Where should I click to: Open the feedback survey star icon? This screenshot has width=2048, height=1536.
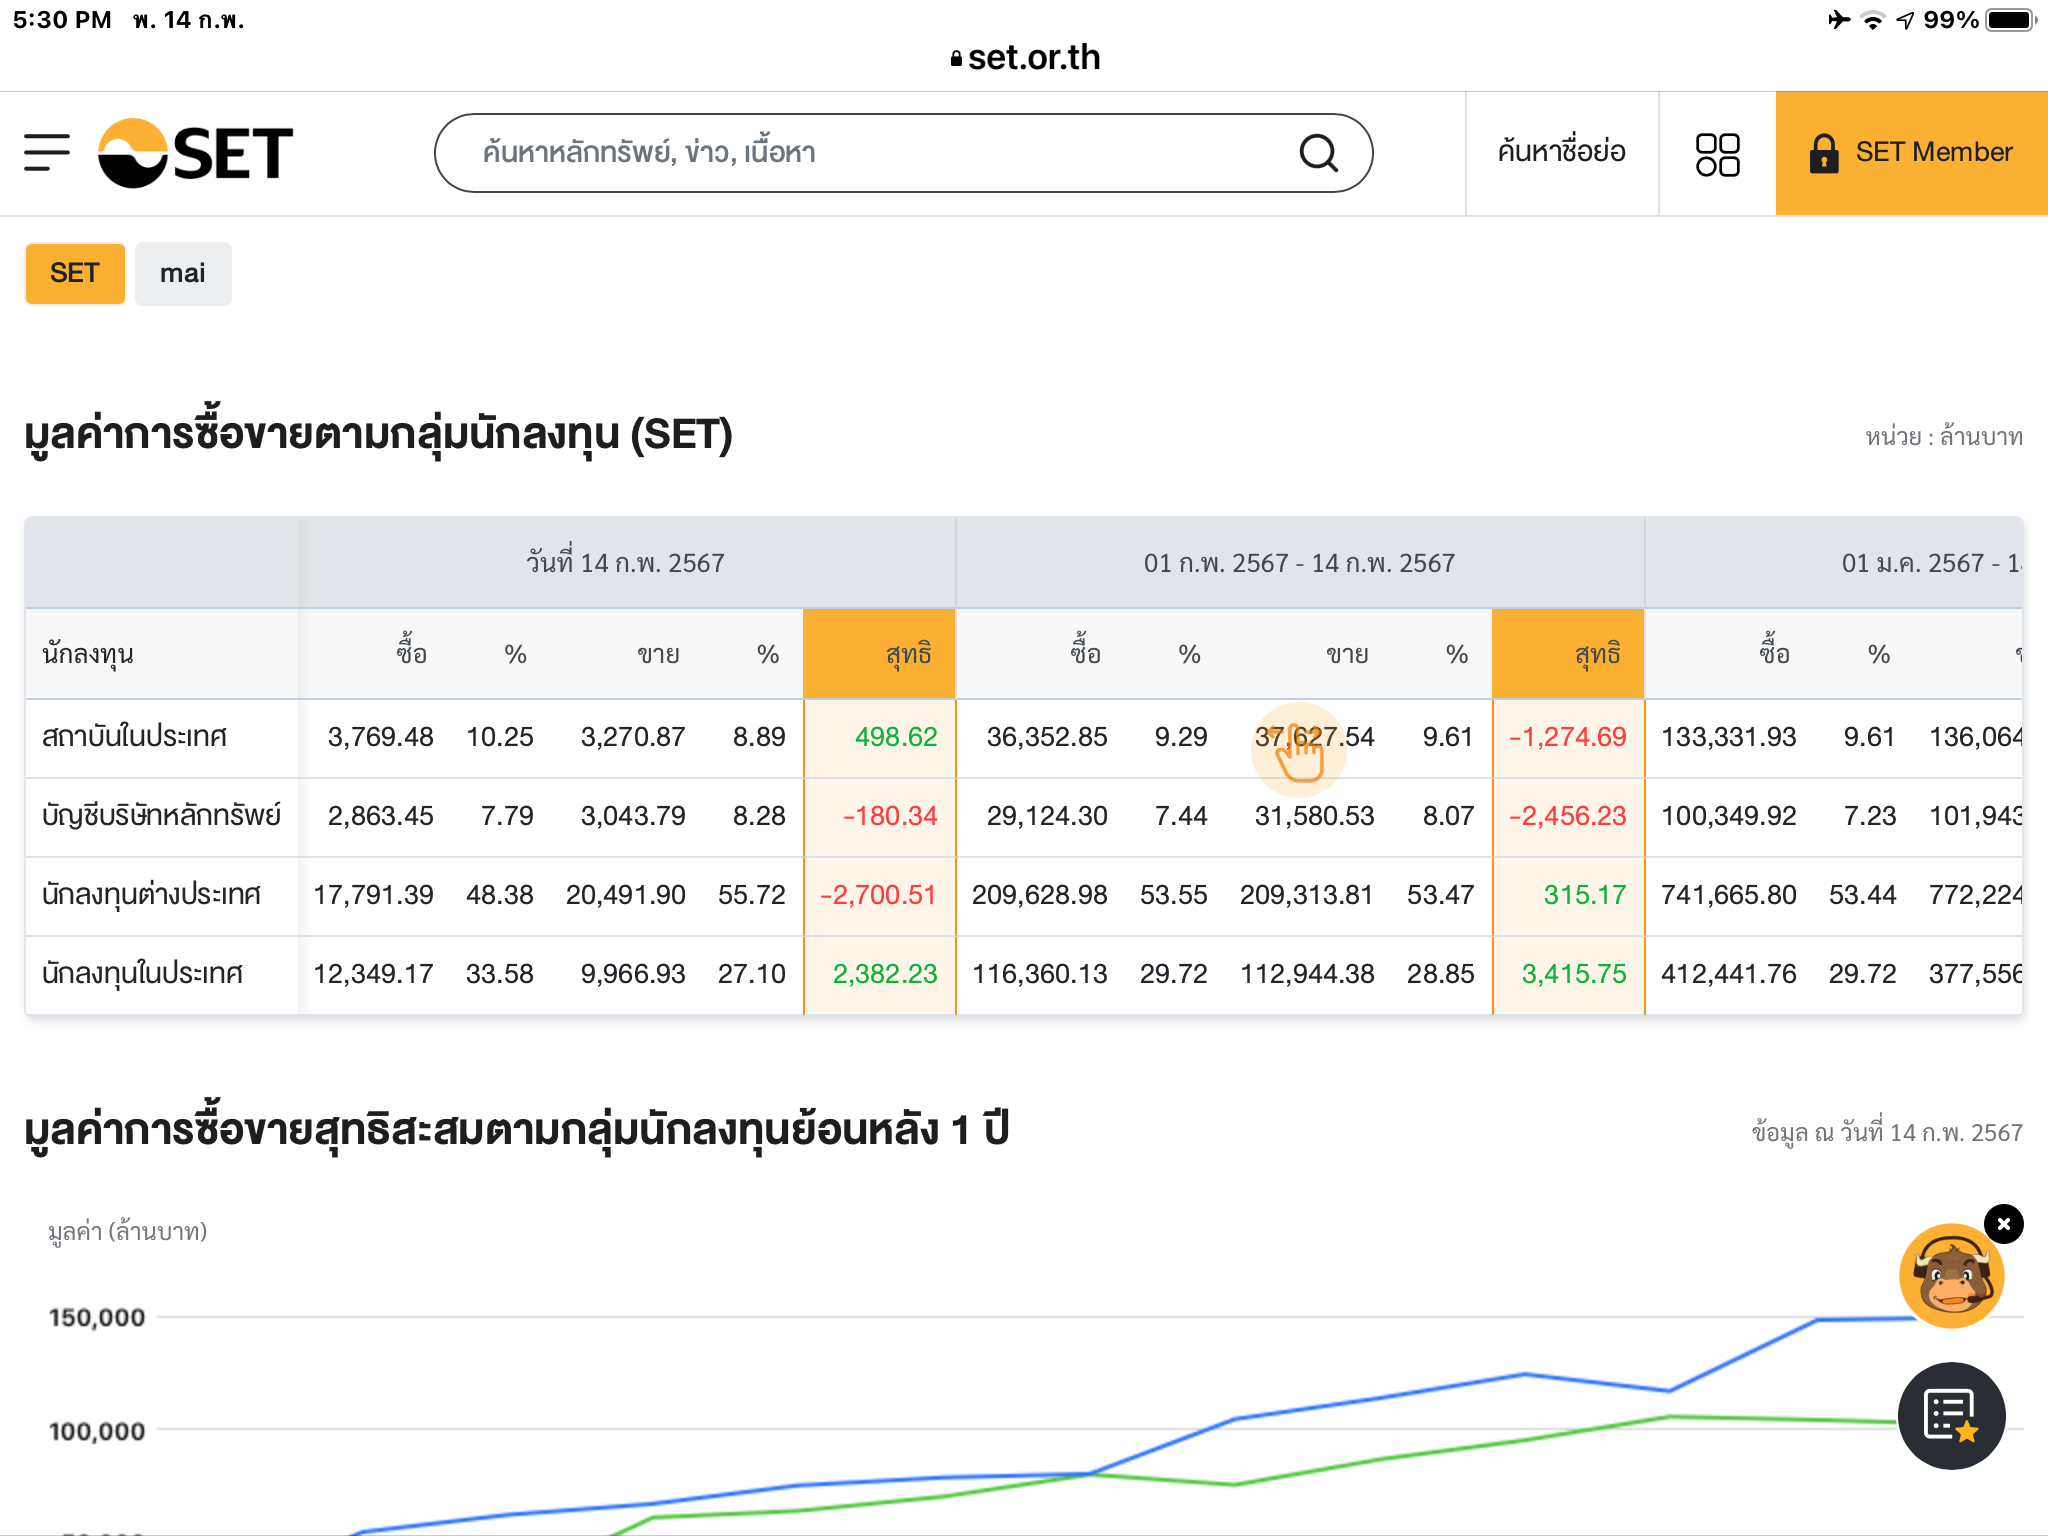tap(1950, 1416)
